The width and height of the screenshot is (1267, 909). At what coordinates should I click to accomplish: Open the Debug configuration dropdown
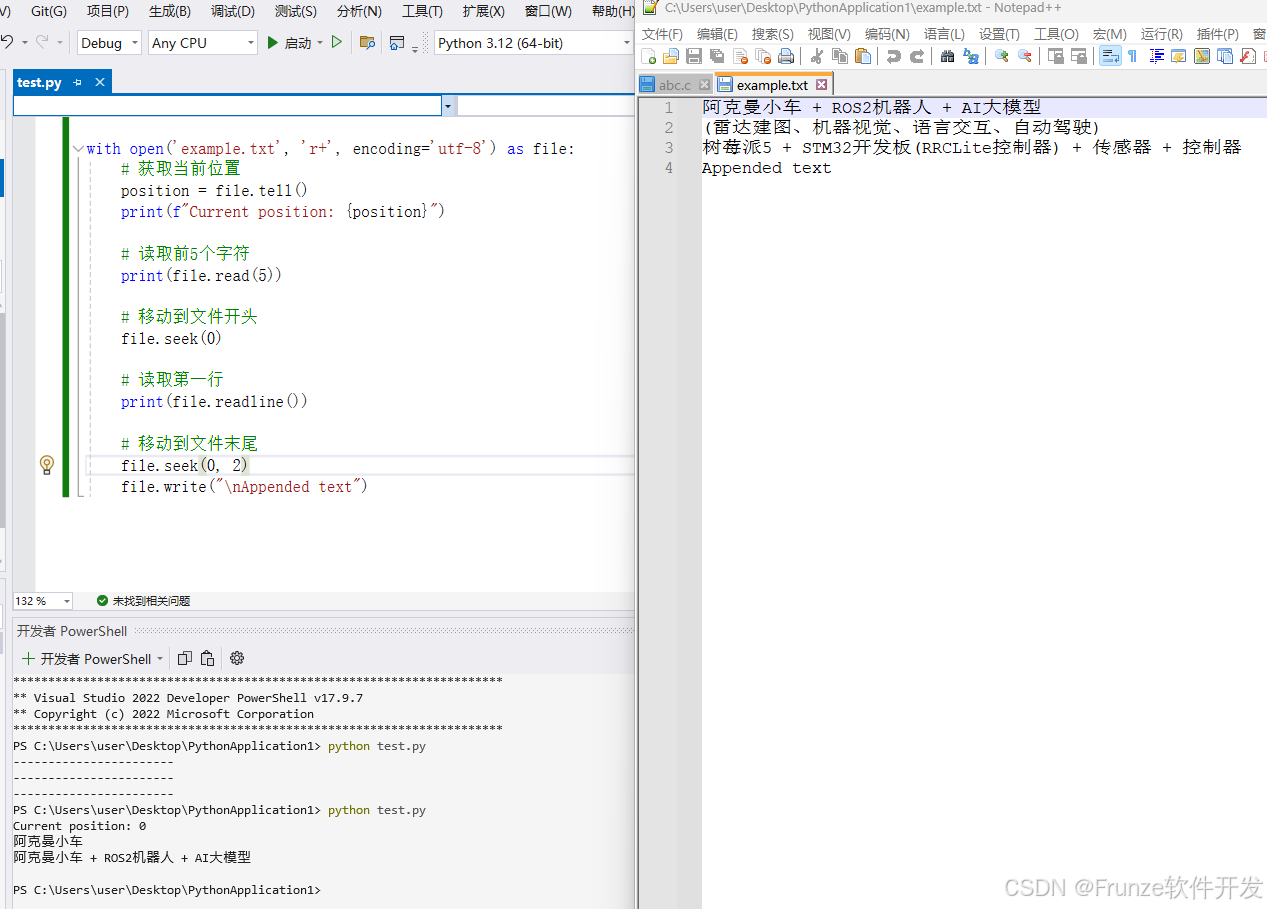(109, 43)
